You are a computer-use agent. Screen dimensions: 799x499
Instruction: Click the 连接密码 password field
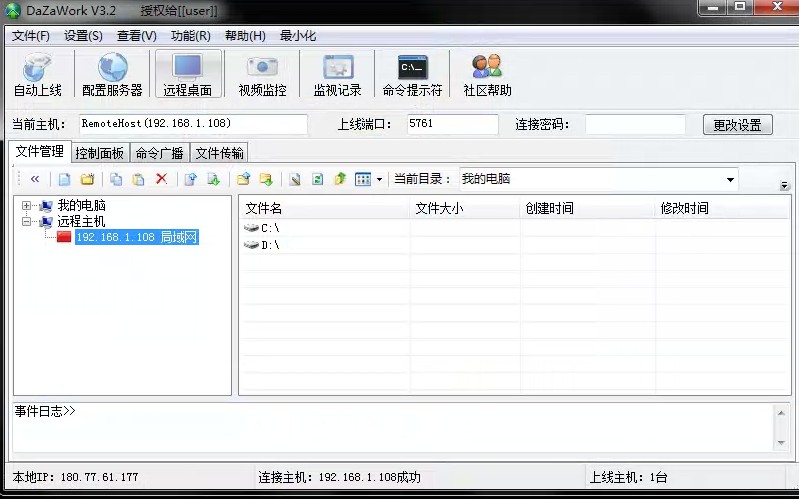pos(635,124)
